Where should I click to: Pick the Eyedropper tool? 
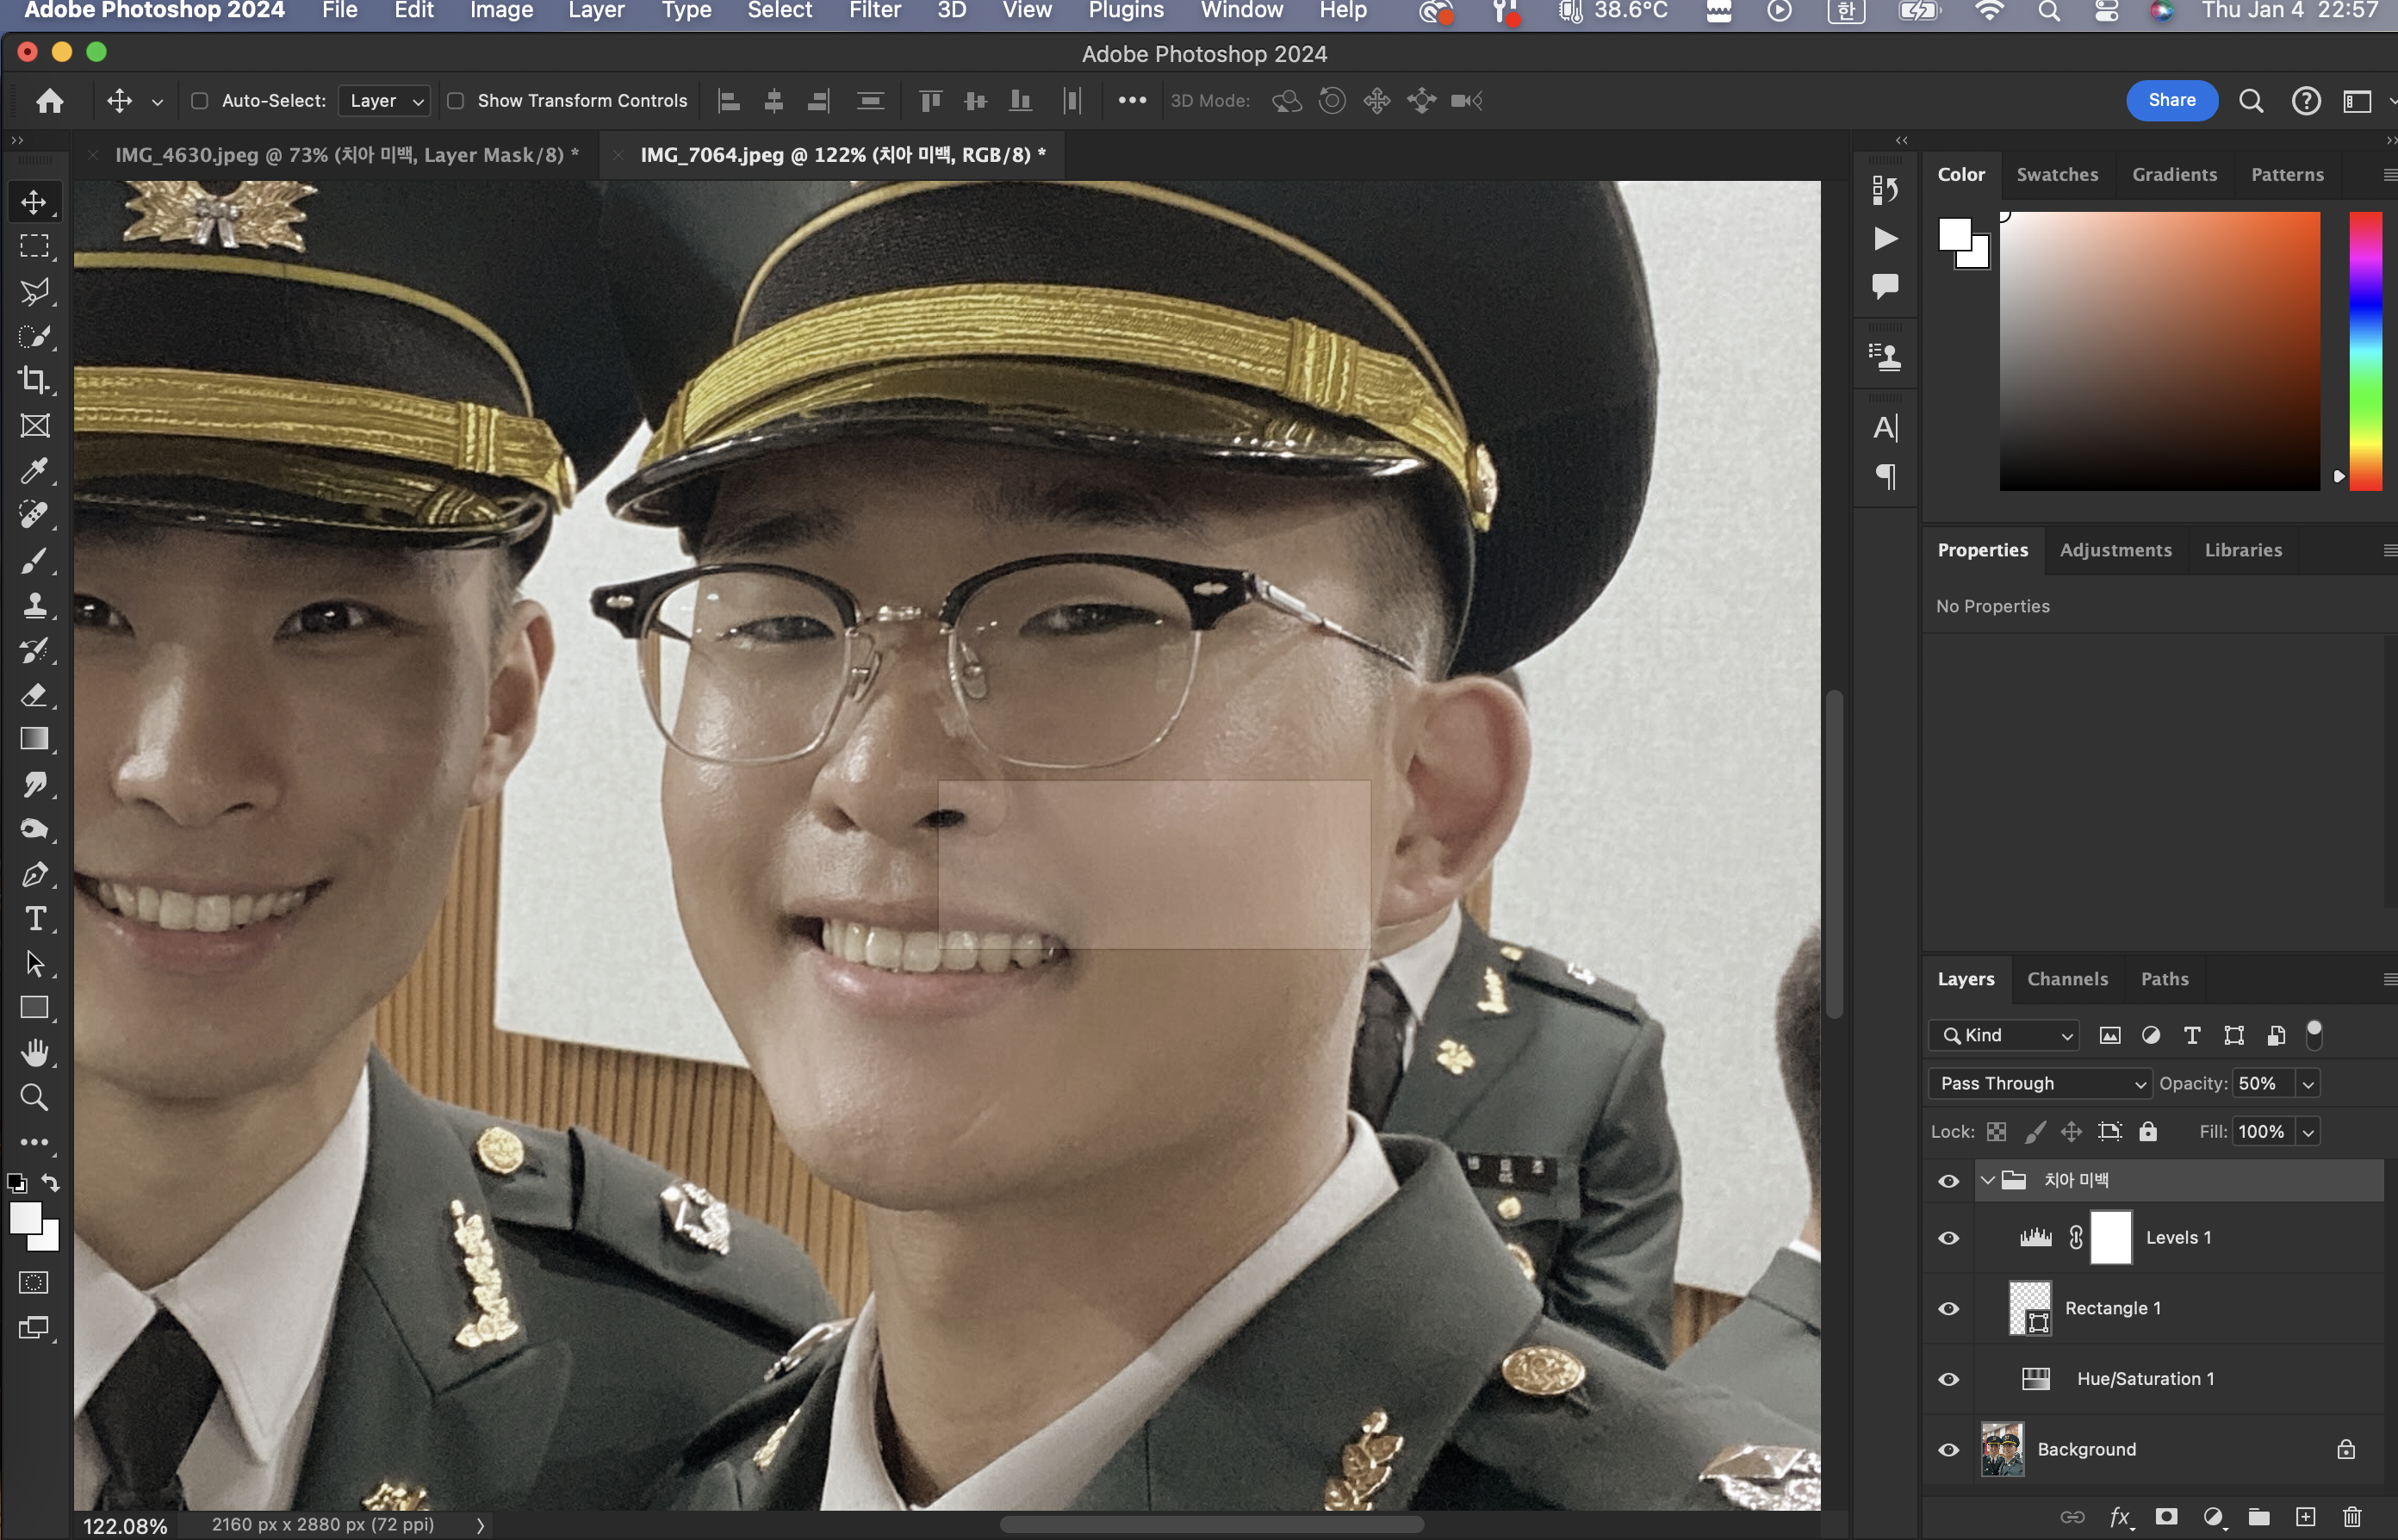(34, 470)
